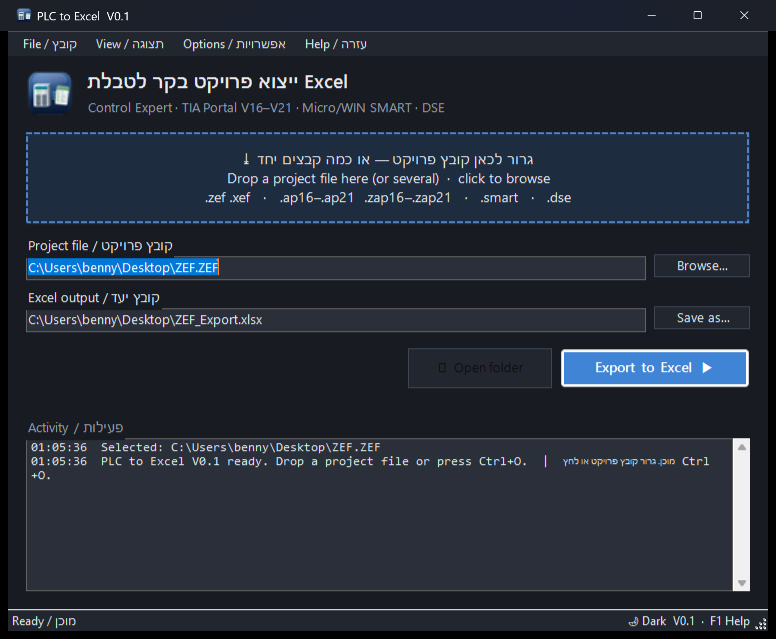
Task: Click the title bar application icon
Action: point(24,16)
